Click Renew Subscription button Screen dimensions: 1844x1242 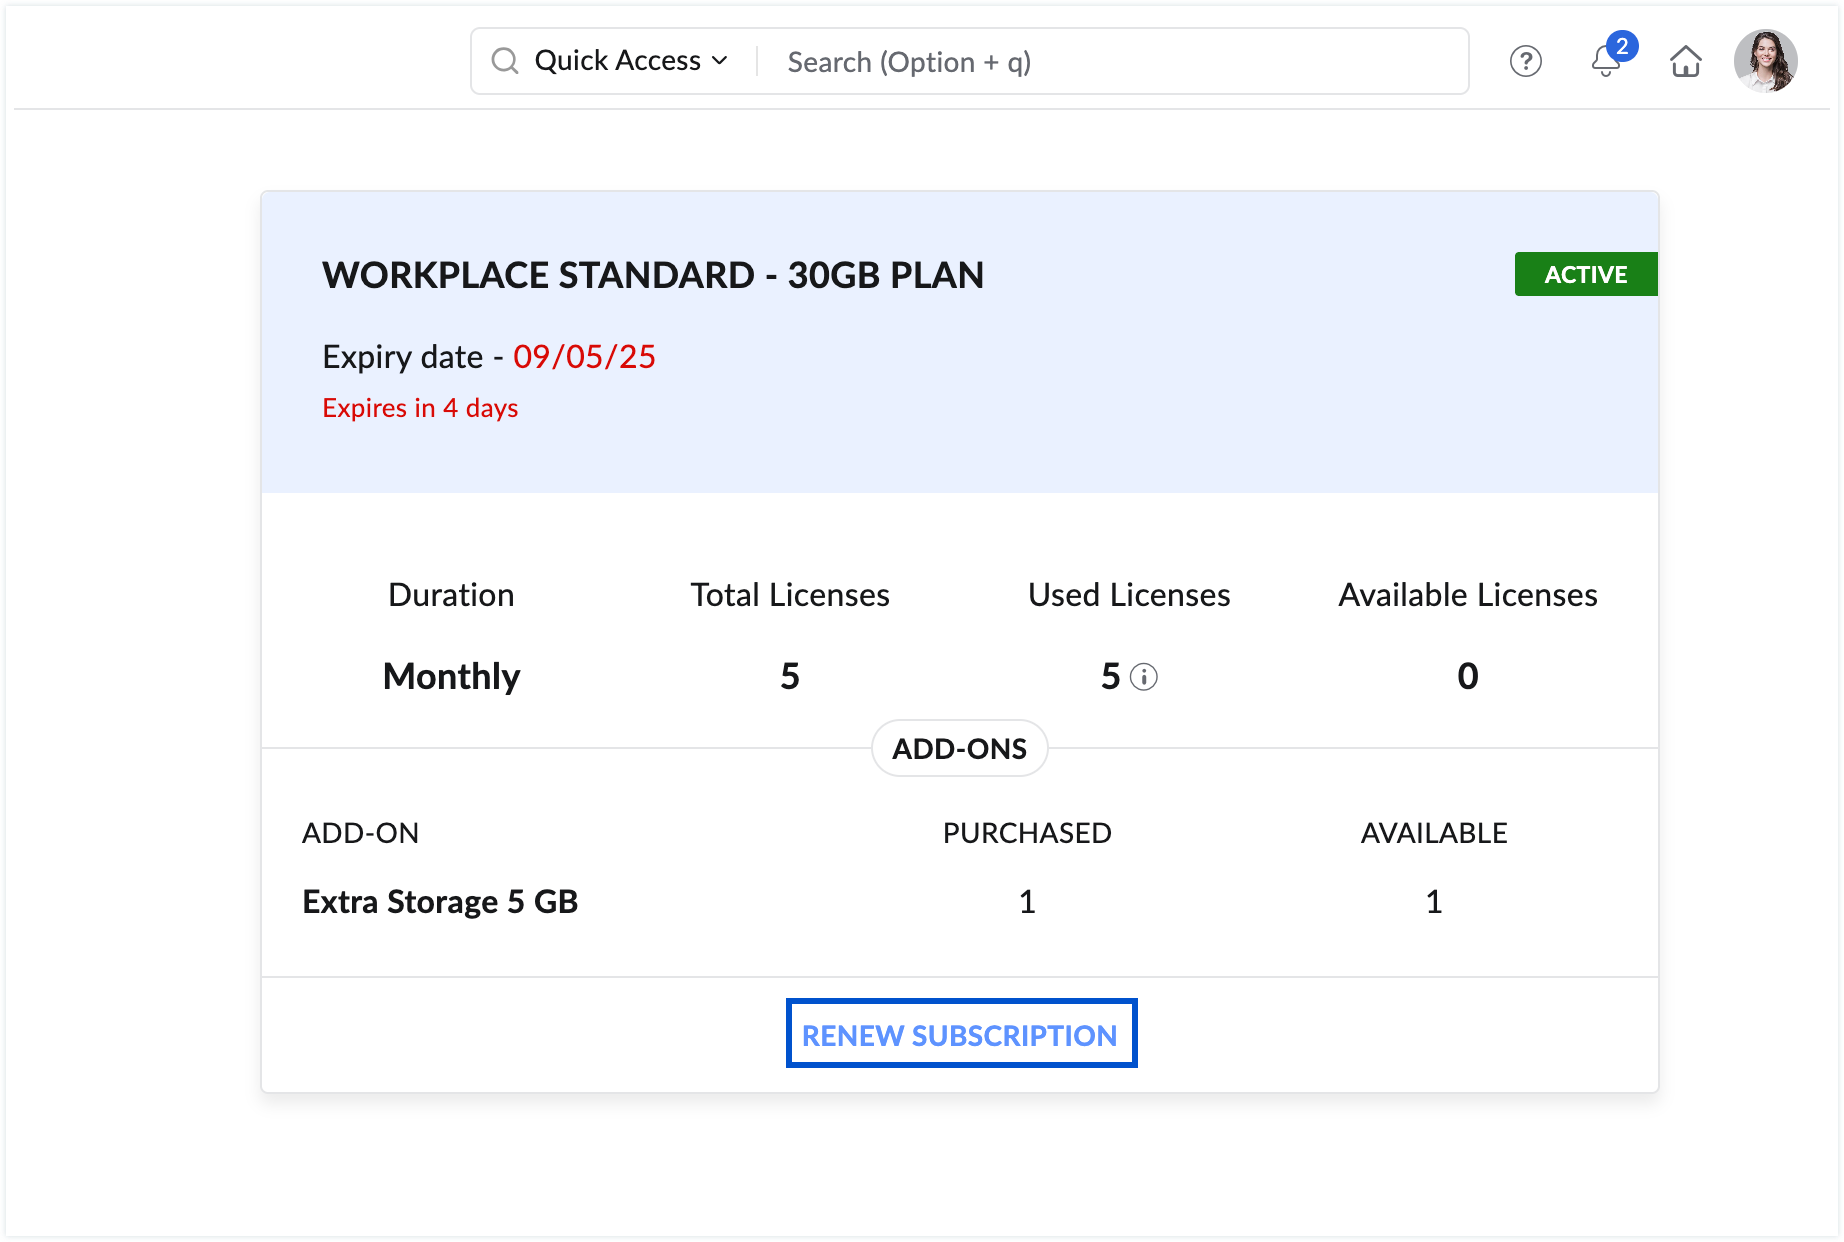tap(960, 1034)
